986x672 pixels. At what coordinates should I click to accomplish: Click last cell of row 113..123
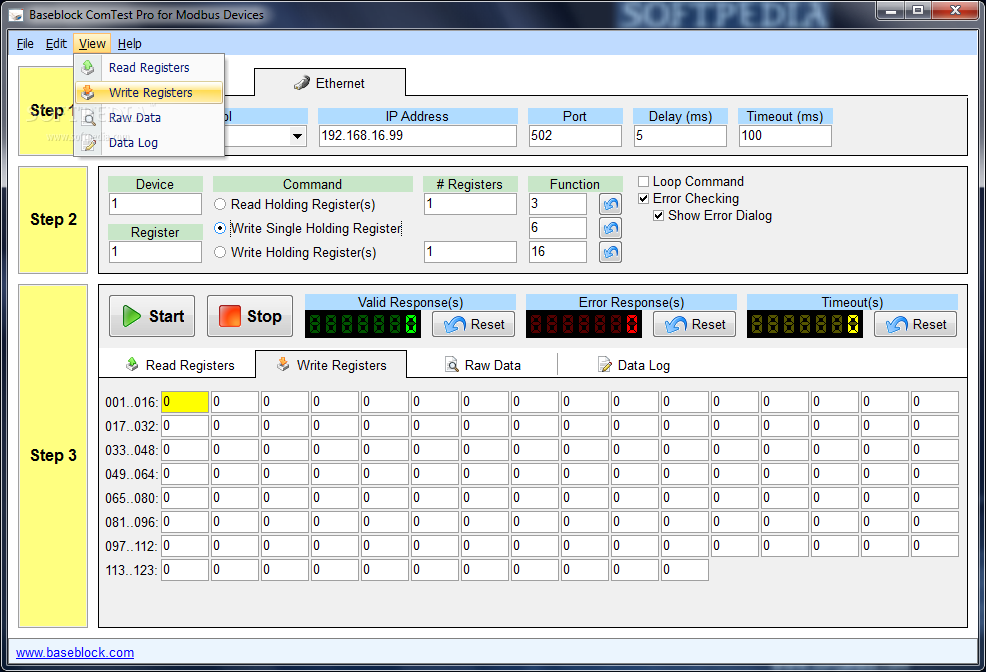685,570
